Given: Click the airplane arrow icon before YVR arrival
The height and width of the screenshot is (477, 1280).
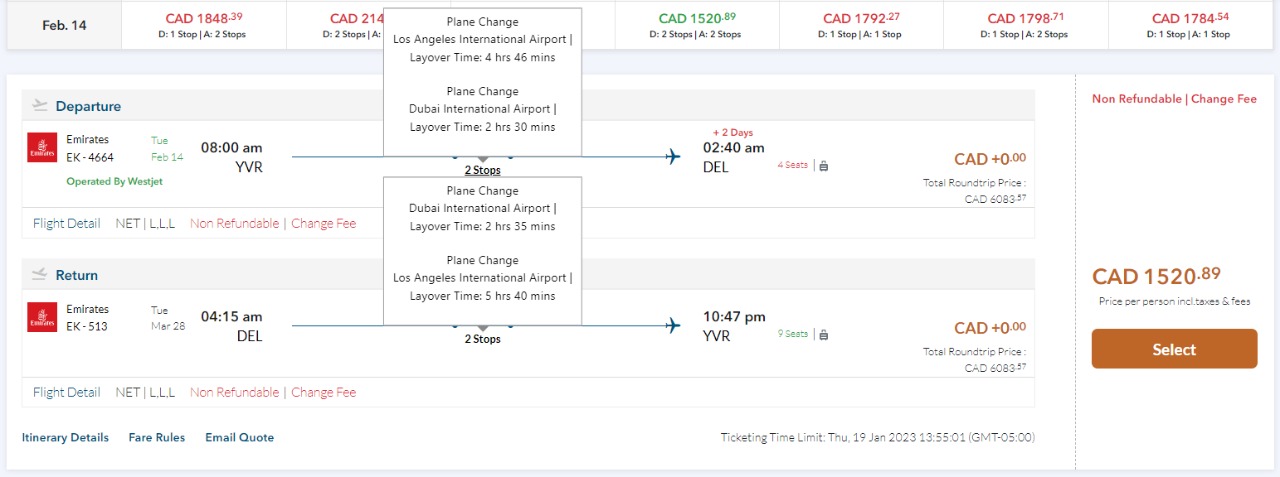Looking at the screenshot, I should tap(673, 325).
